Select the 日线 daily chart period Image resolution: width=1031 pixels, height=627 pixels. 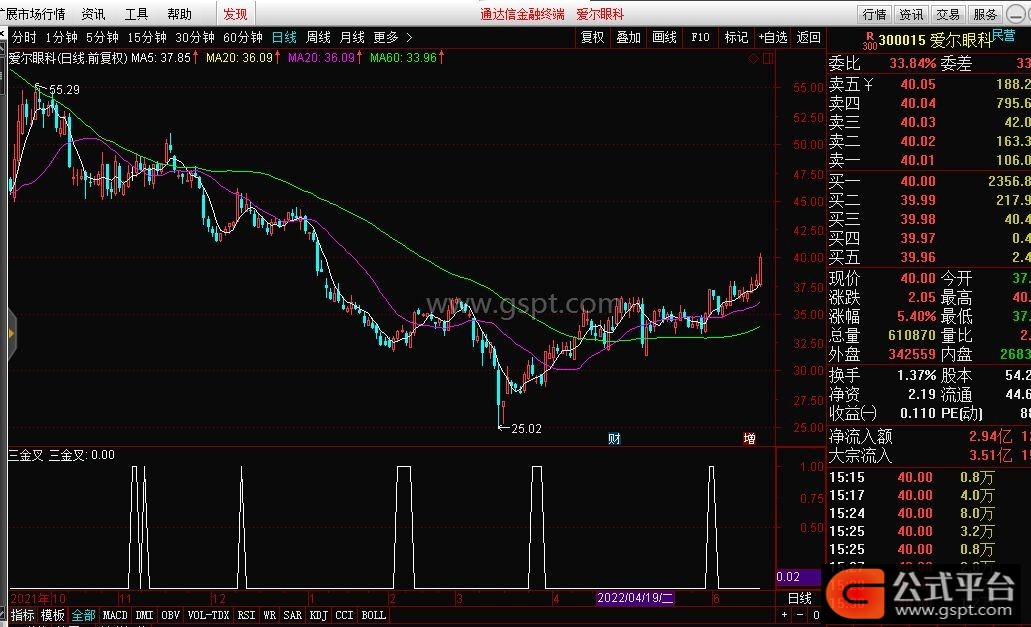pos(284,37)
